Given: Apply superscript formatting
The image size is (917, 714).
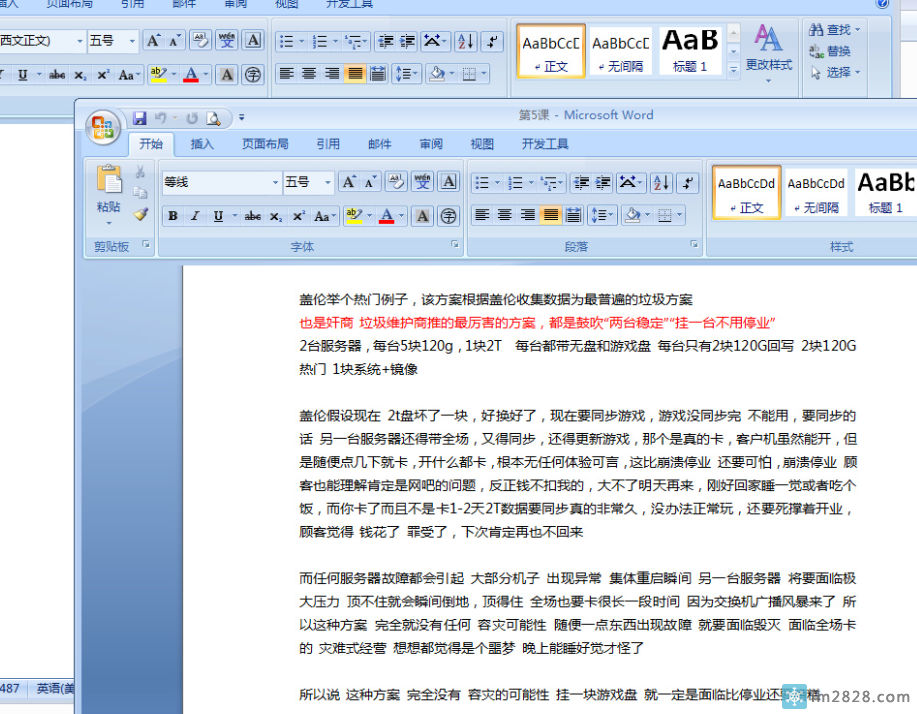Looking at the screenshot, I should click(x=298, y=215).
